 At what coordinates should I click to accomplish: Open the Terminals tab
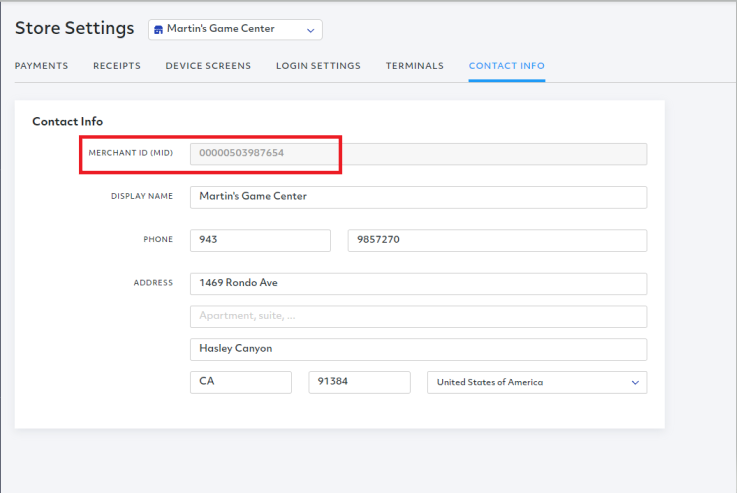tap(414, 66)
